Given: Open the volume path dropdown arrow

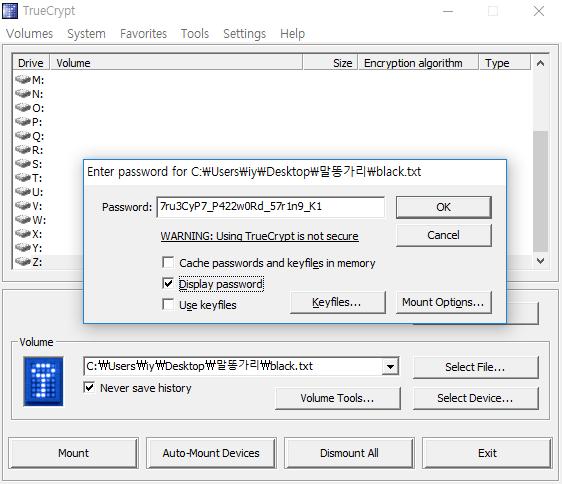Looking at the screenshot, I should point(390,366).
